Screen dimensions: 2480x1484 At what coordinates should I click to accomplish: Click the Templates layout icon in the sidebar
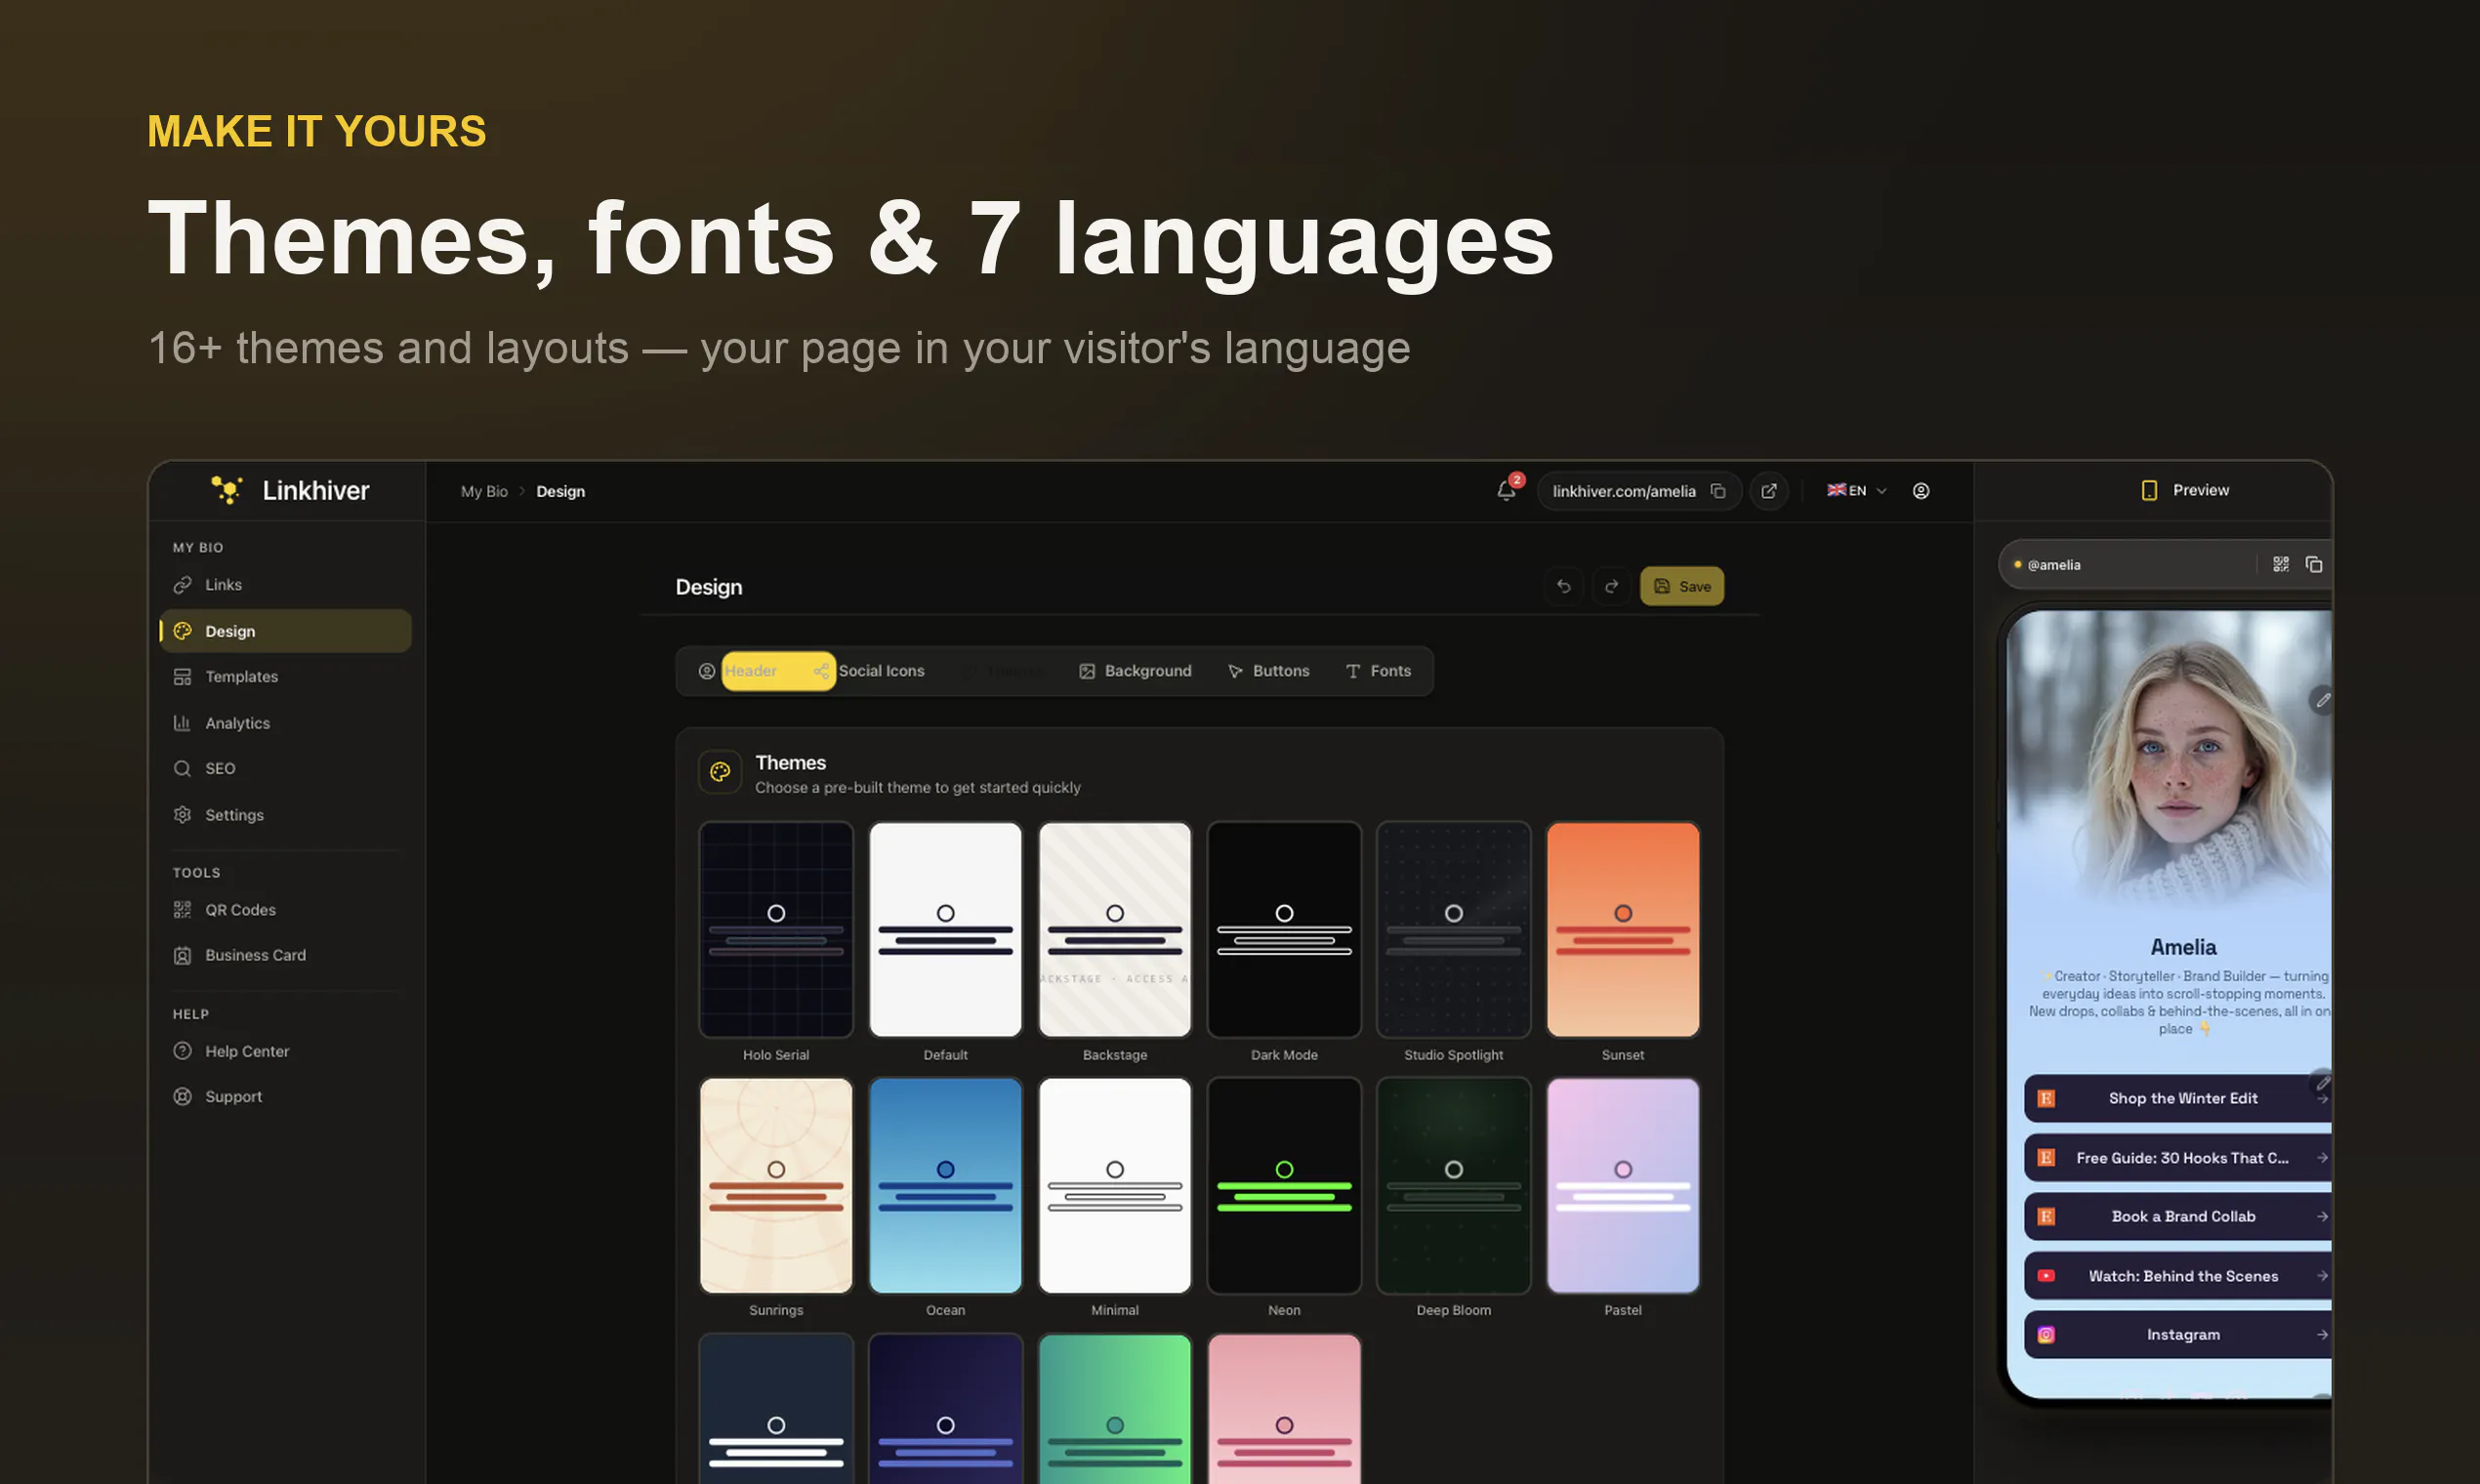point(182,677)
